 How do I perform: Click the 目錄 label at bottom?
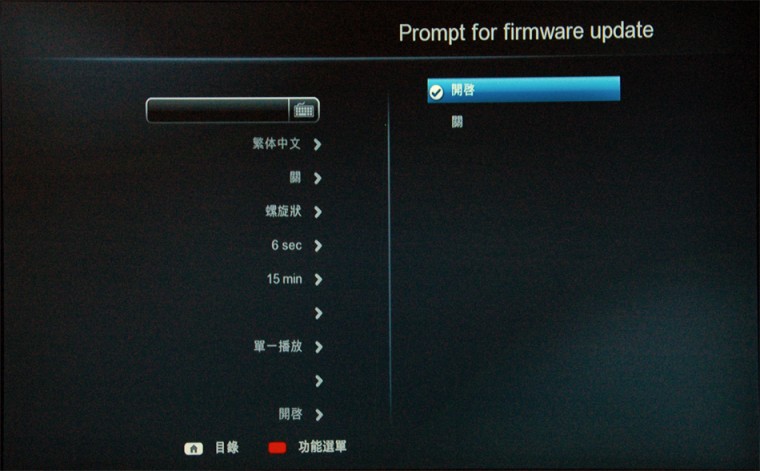coord(227,447)
